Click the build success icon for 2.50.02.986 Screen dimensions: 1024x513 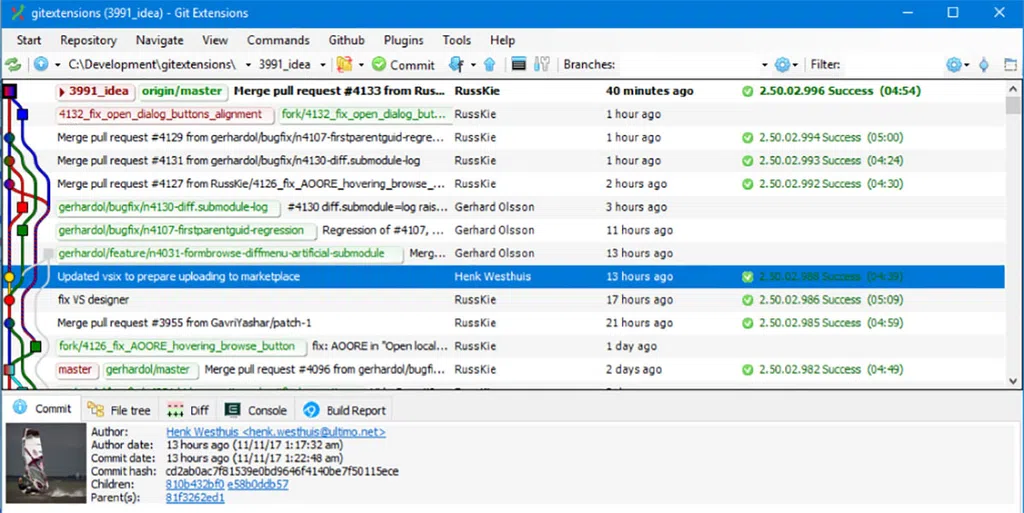(747, 300)
